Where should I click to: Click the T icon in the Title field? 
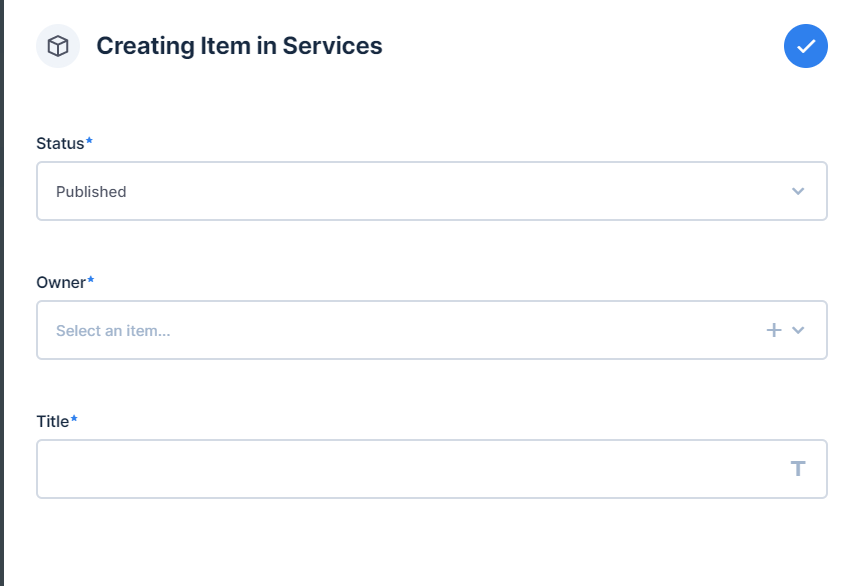pos(798,468)
